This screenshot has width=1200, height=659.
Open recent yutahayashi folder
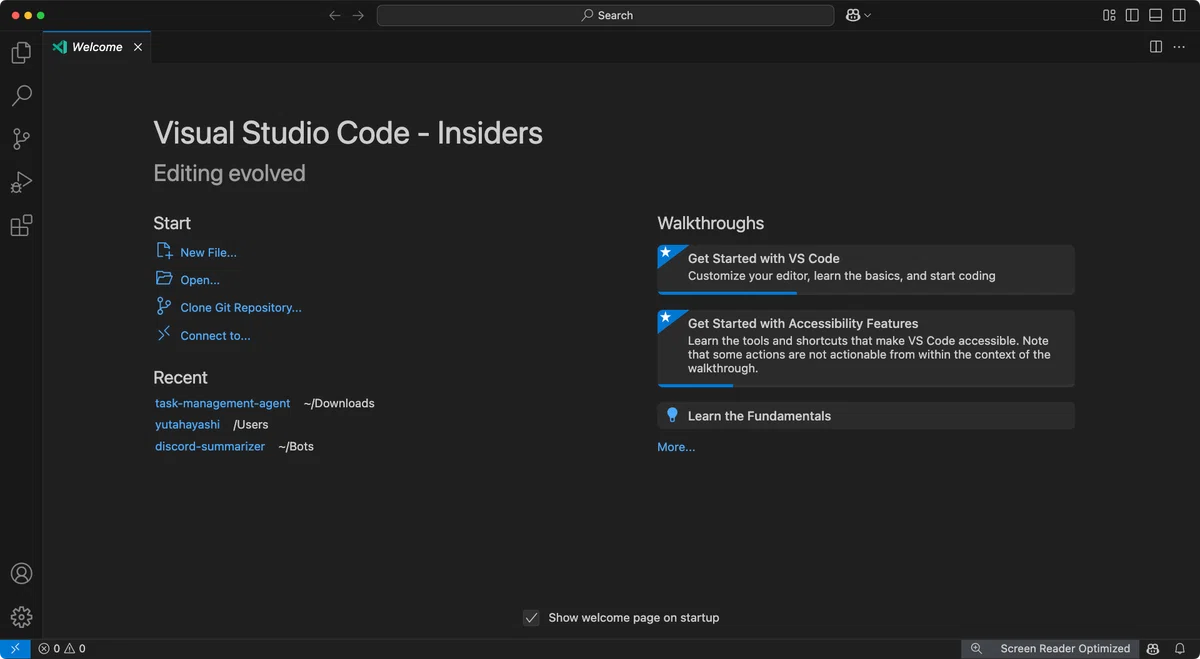[187, 424]
